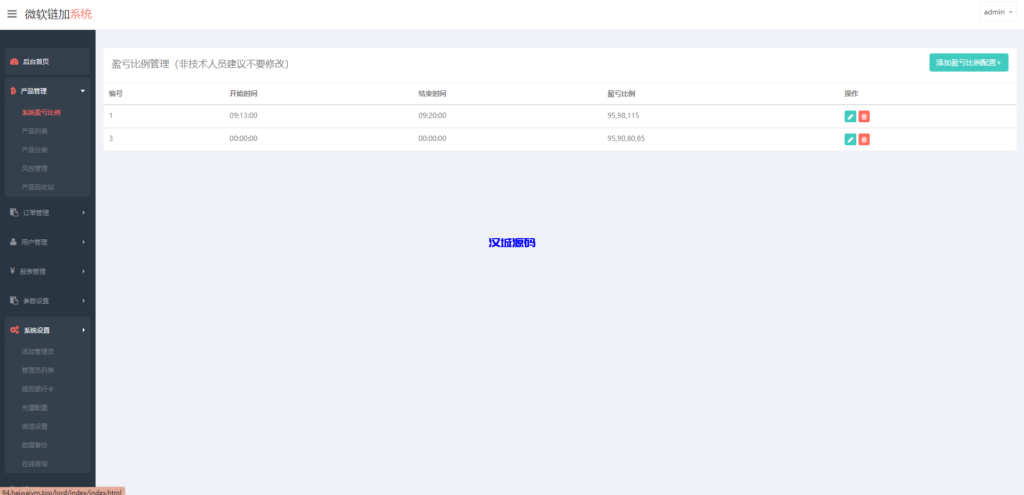Collapse the 产品管理 menu arrow
The height and width of the screenshot is (495, 1024).
(83, 91)
